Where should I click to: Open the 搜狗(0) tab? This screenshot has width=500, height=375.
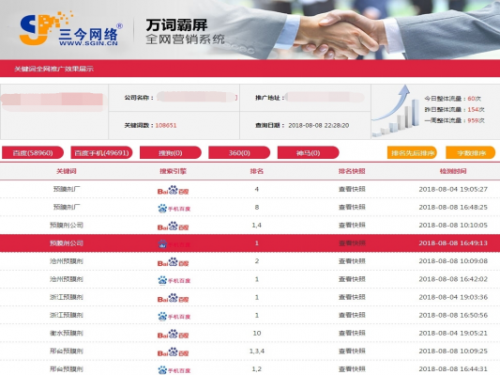tap(170, 153)
